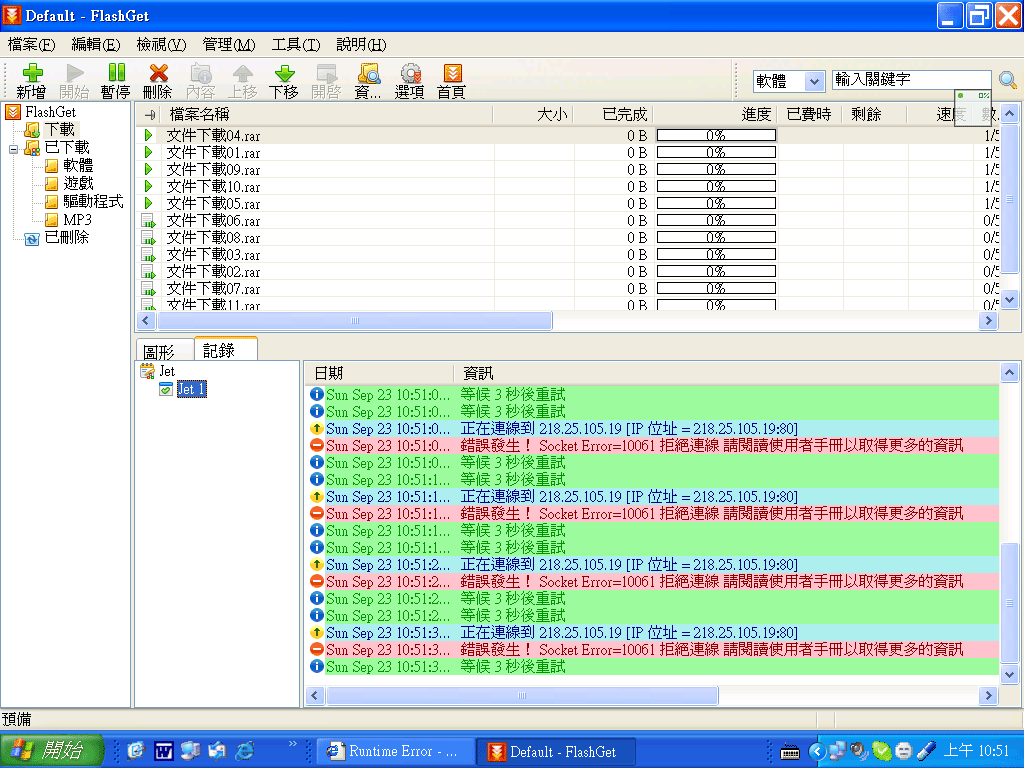Click the Jet calendar icon in the log tree
Screen dimensions: 1024x768
tap(148, 372)
